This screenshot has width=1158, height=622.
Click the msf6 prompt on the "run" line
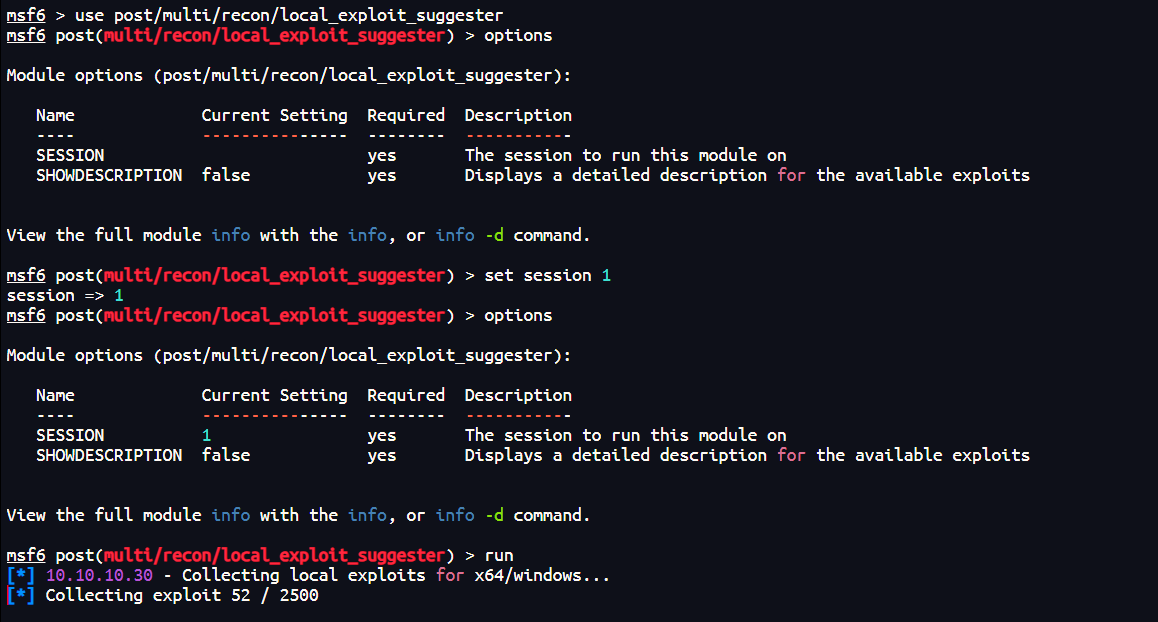[26, 556]
